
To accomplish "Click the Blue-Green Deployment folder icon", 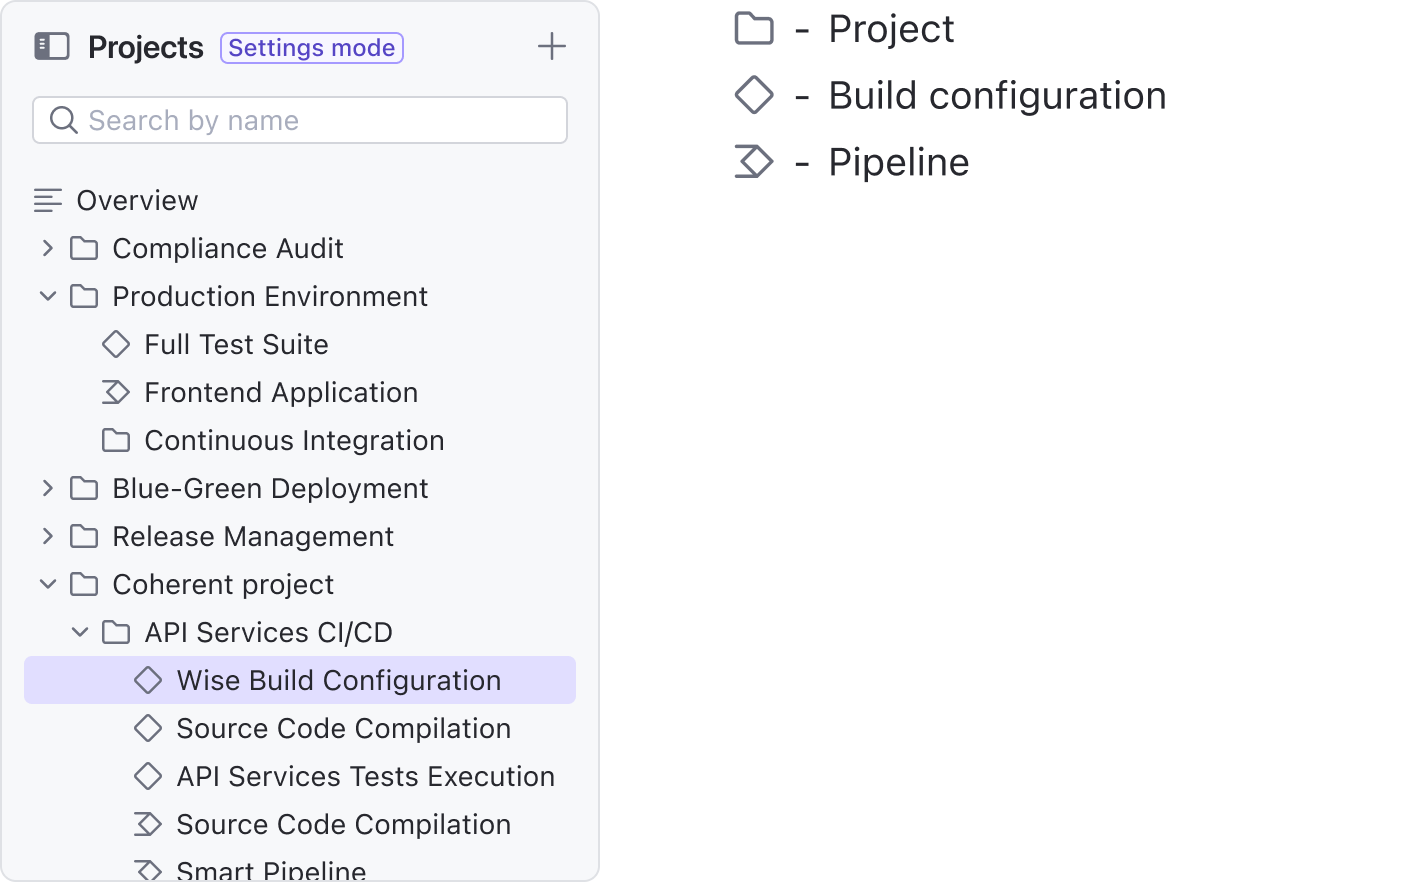I will pos(84,488).
